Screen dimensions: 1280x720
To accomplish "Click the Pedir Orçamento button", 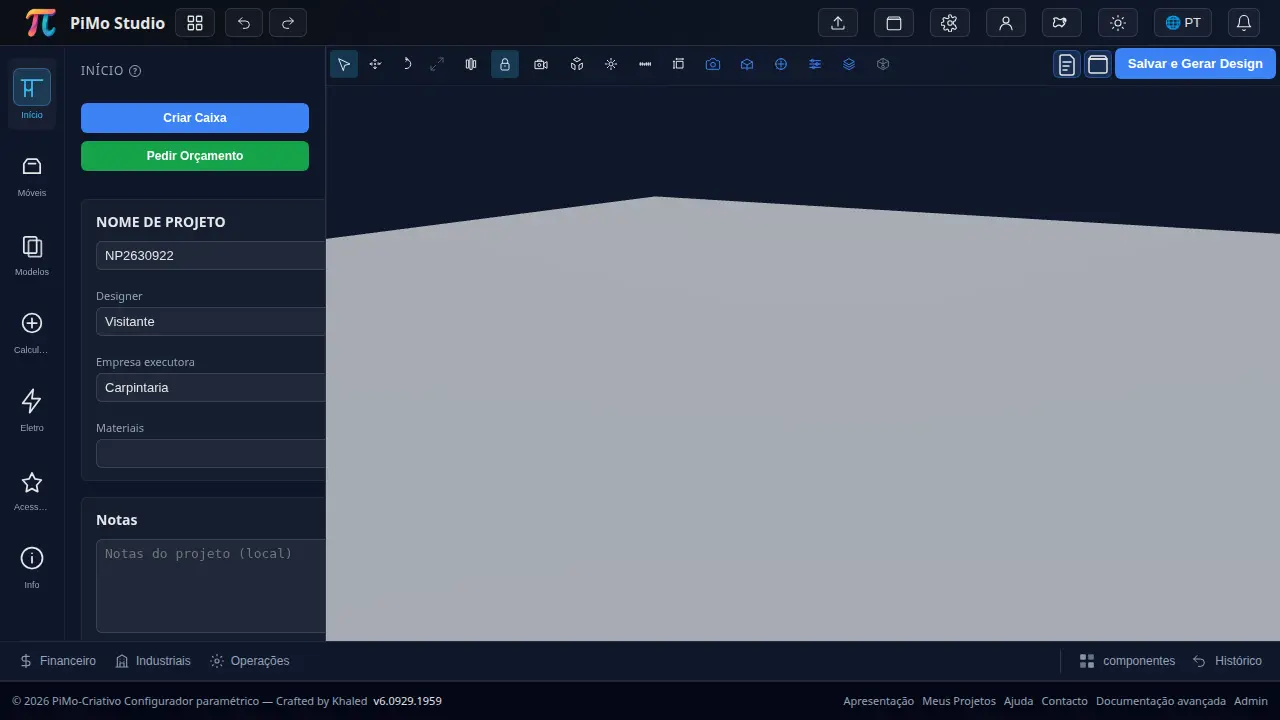I will (x=195, y=156).
